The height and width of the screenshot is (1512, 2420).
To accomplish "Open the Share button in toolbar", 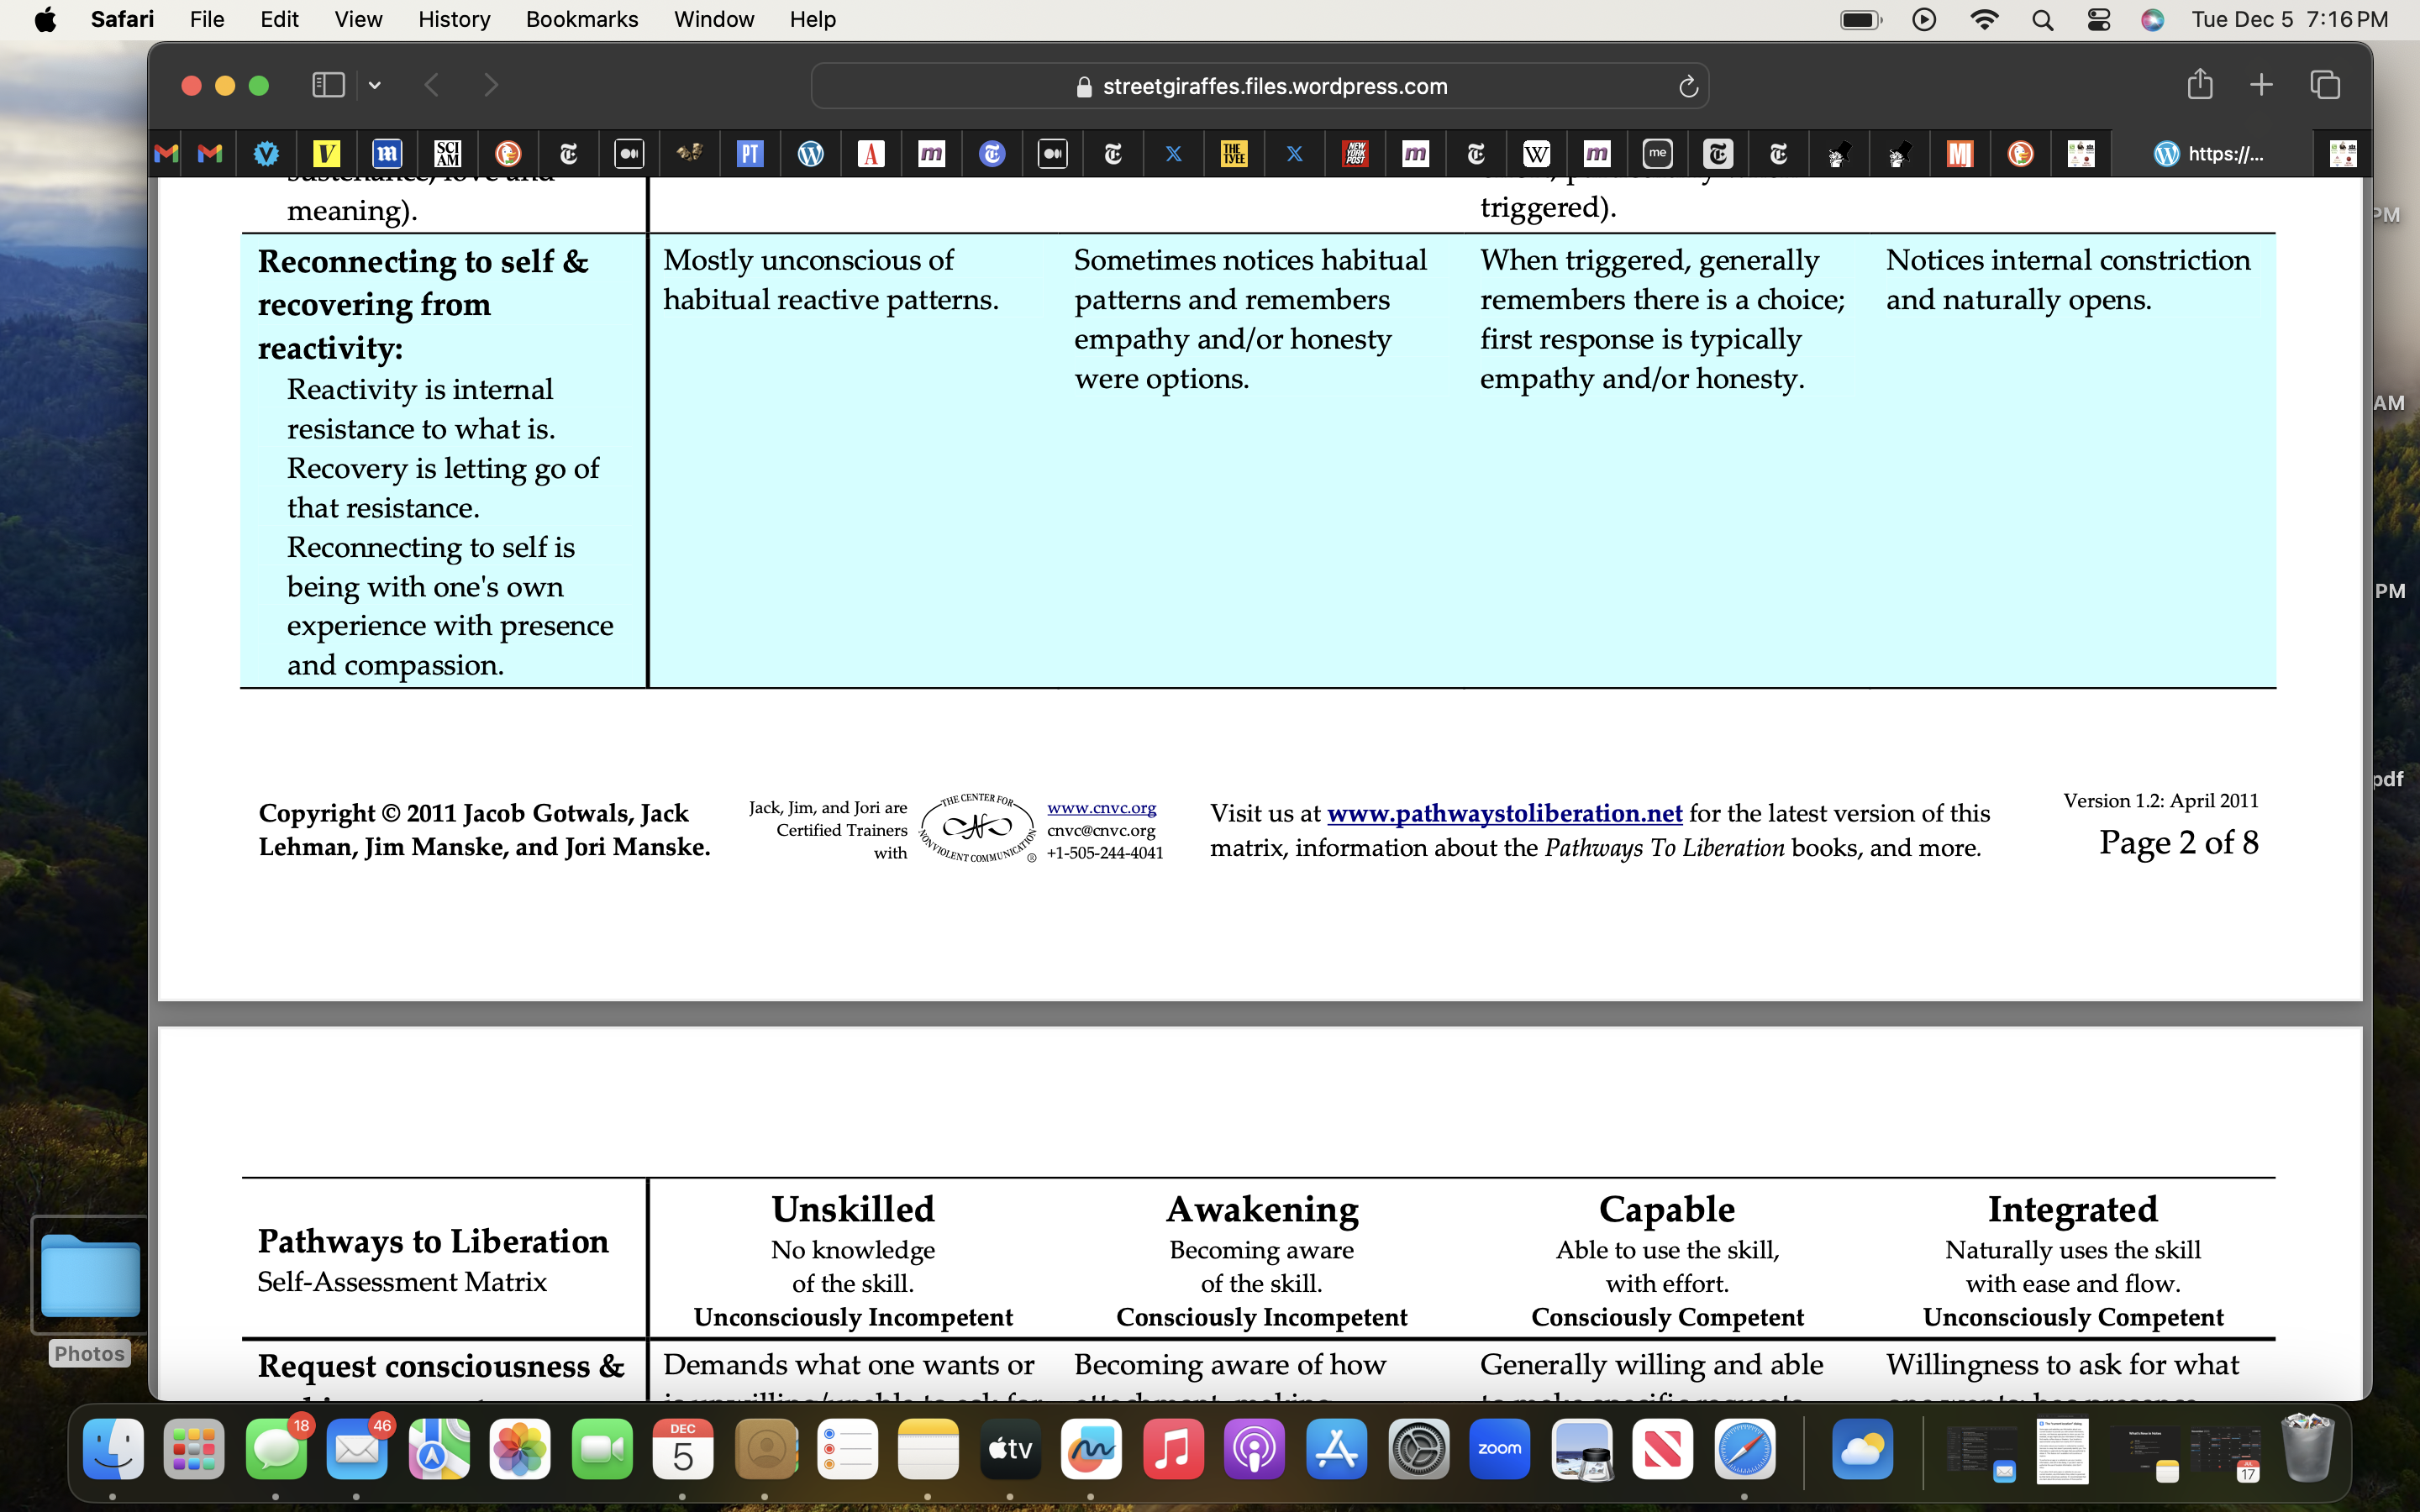I will [2199, 84].
